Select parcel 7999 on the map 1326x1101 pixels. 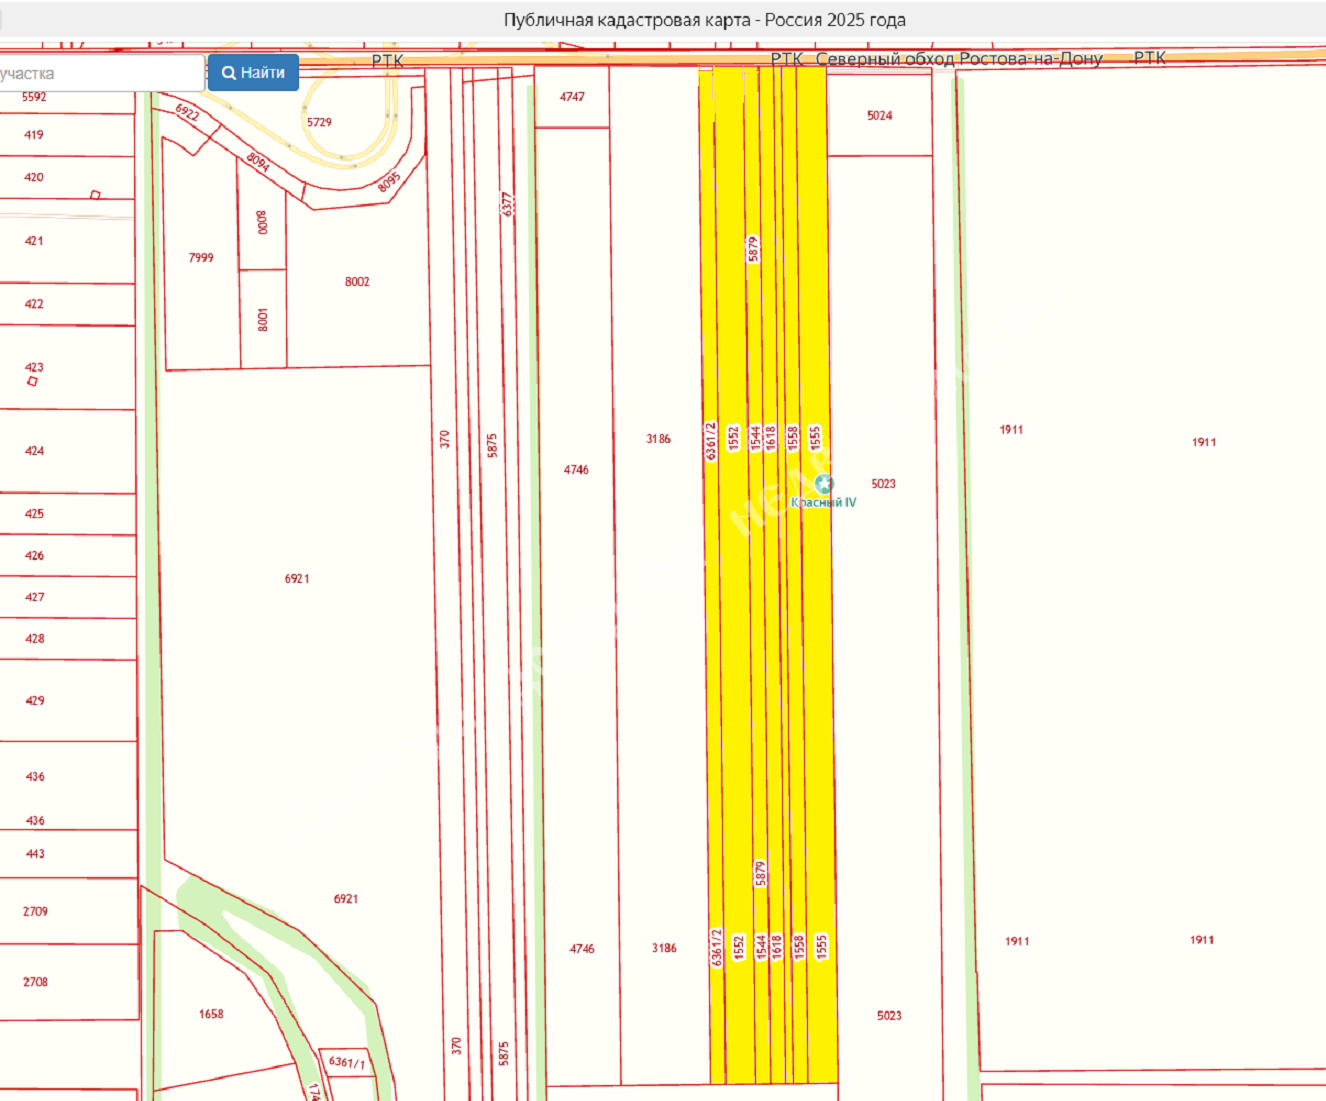[x=201, y=258]
